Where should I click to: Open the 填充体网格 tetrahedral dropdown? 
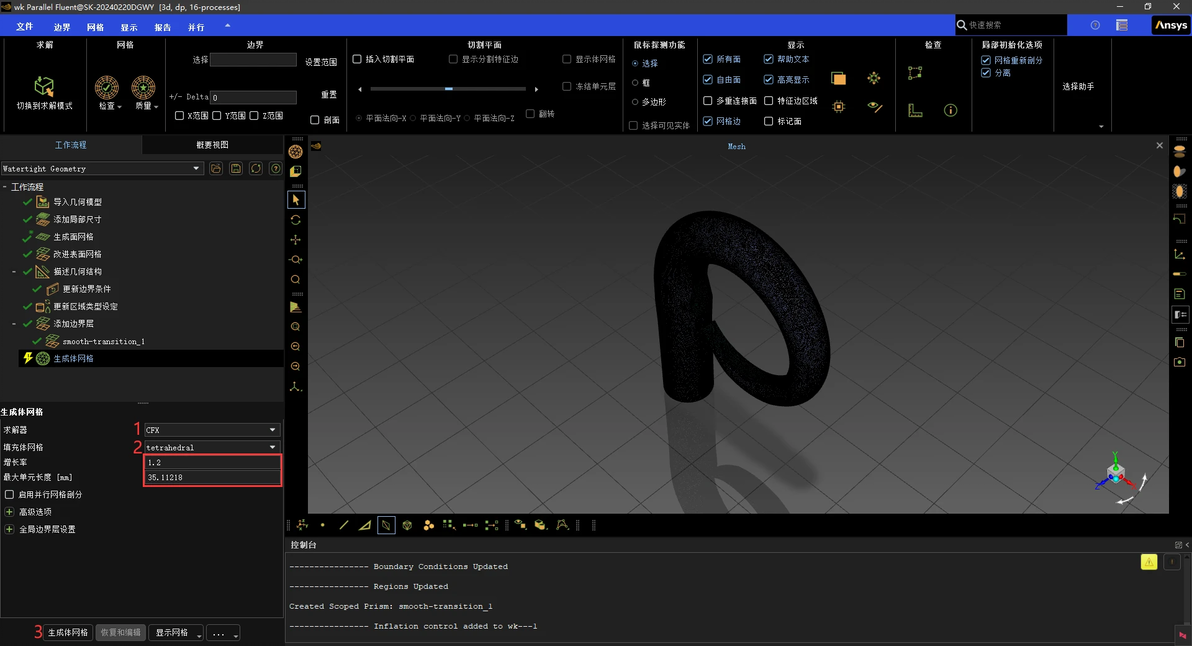coord(212,447)
